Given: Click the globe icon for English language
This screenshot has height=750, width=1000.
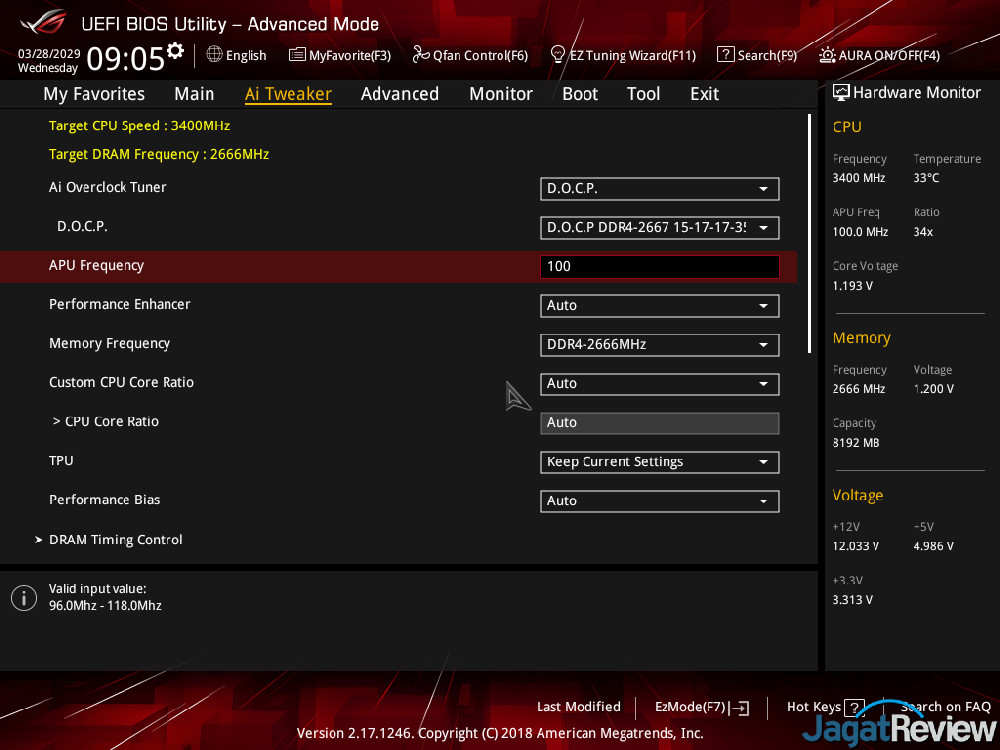Looking at the screenshot, I should point(214,55).
